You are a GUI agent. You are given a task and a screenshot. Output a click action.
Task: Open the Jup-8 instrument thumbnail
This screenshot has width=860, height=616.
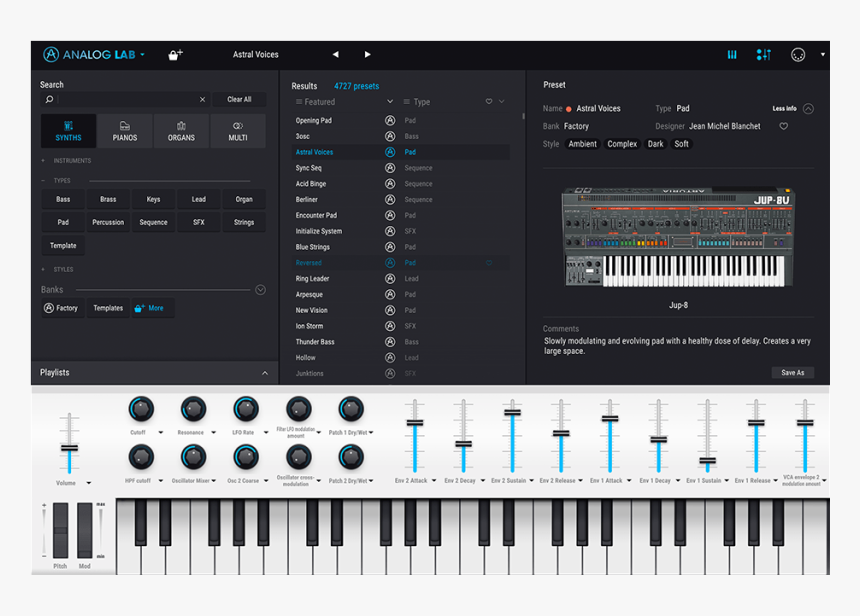coord(678,237)
